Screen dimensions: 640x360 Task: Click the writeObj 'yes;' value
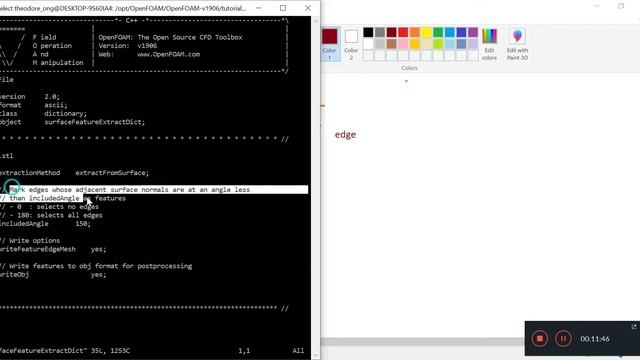tap(98, 275)
